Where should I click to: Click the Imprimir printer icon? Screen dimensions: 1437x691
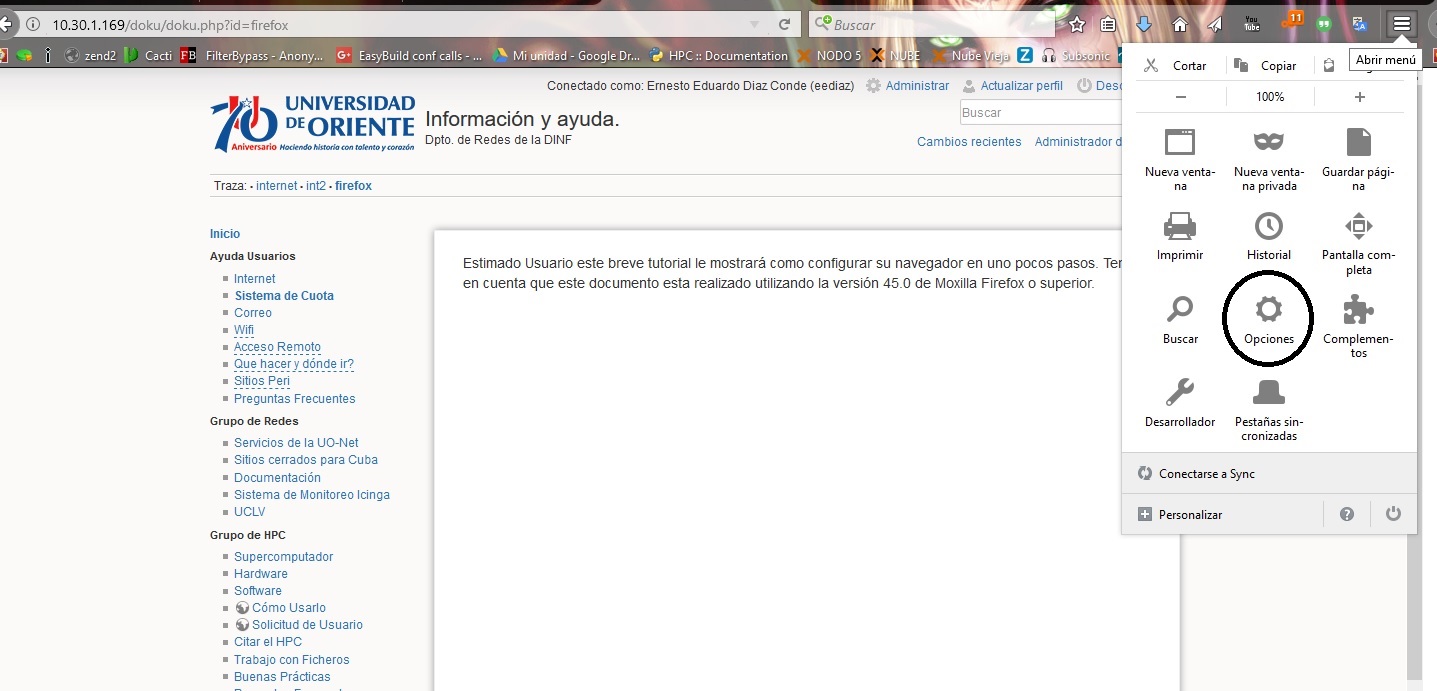click(1180, 227)
